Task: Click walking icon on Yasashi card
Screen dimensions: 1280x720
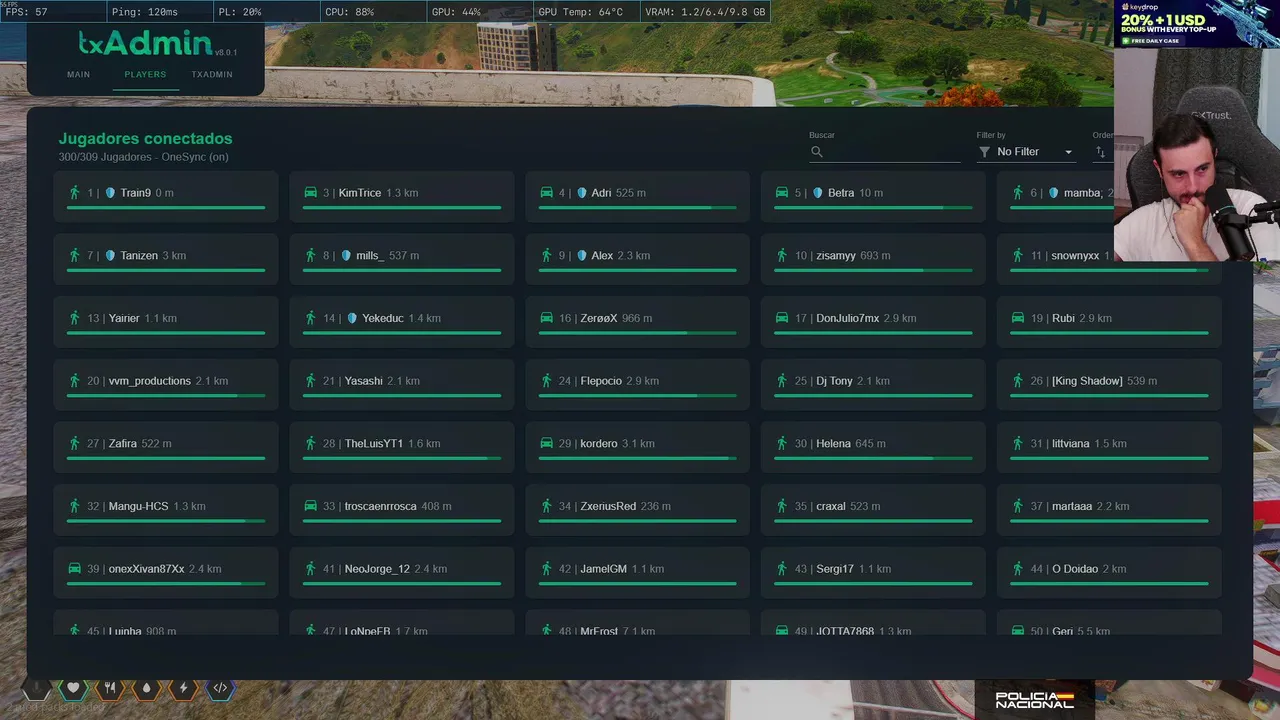Action: (310, 381)
